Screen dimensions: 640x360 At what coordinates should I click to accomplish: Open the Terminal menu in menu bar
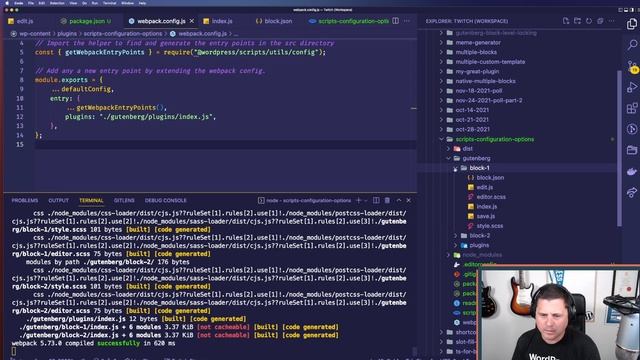pyautogui.click(x=109, y=3)
